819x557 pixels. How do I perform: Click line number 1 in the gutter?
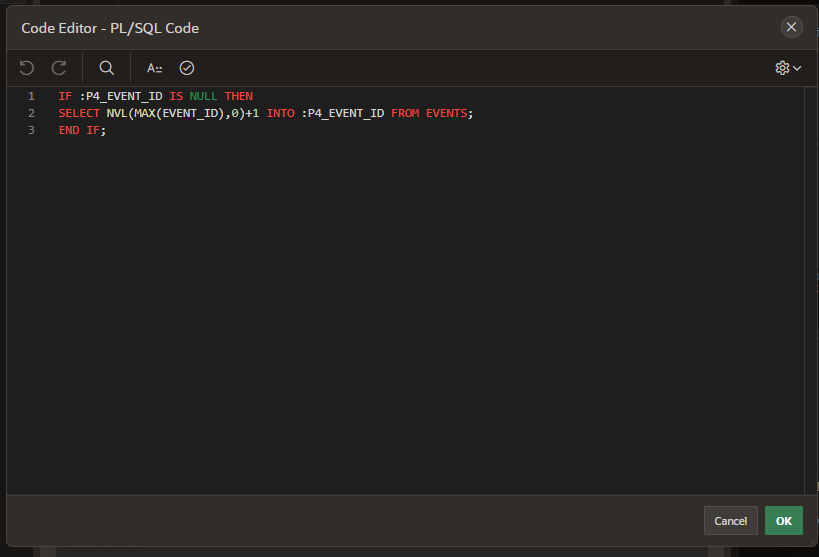pyautogui.click(x=31, y=96)
